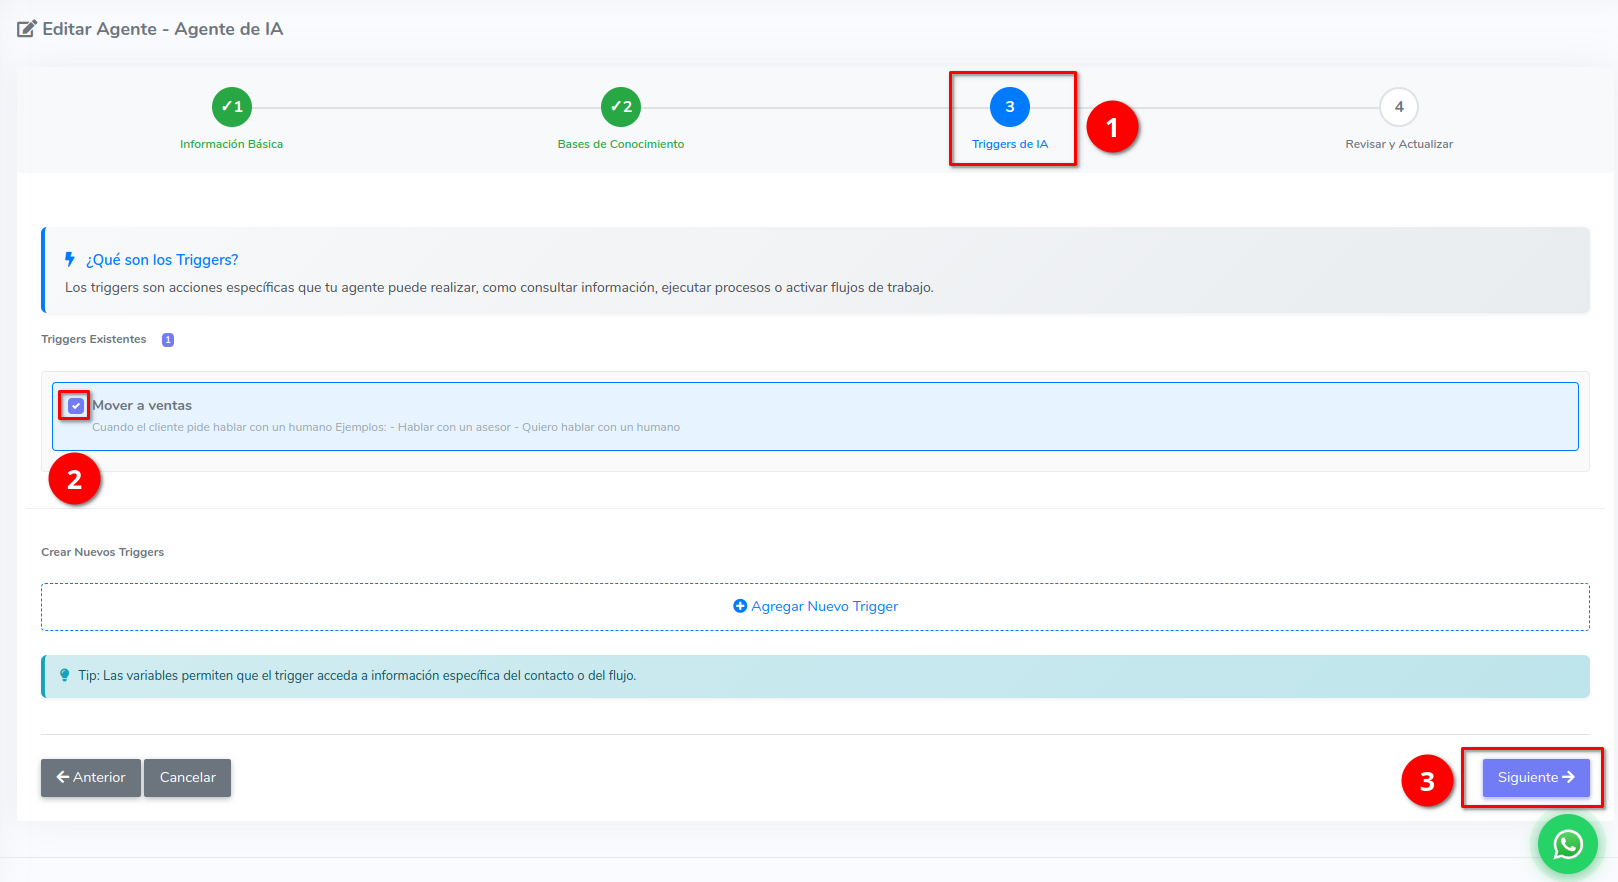Select the Mover a ventas trigger description

pos(386,427)
